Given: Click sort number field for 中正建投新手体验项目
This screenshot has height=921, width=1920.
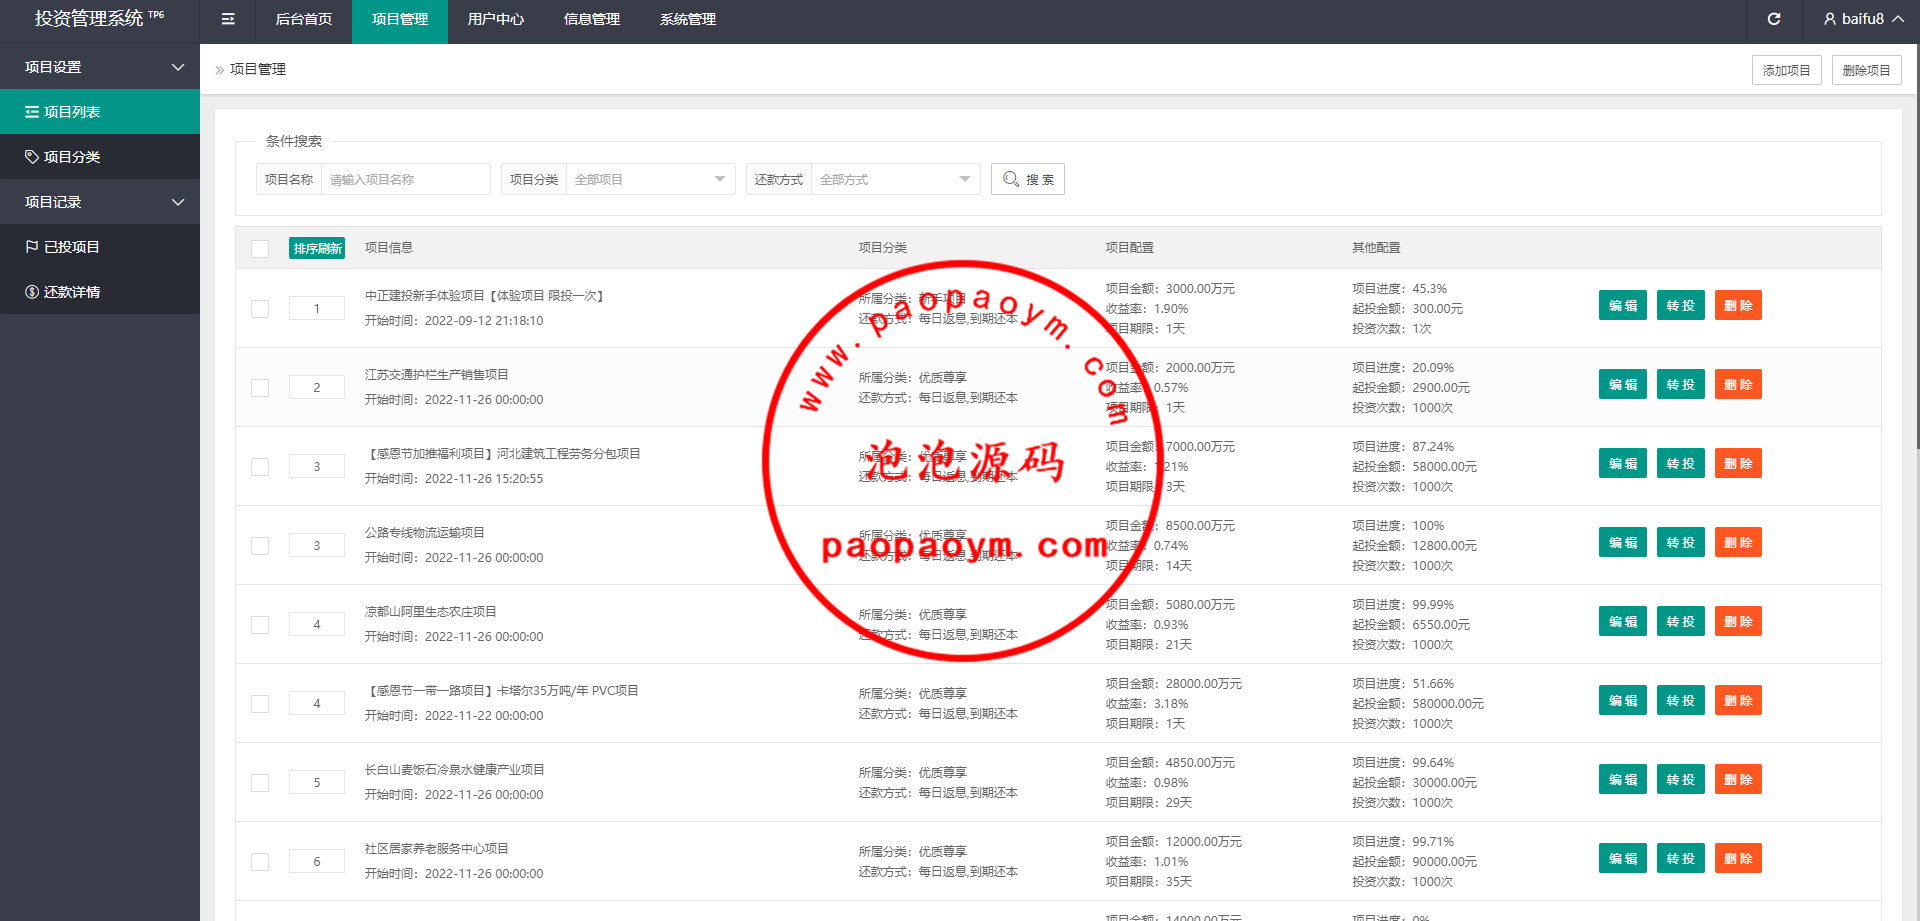Looking at the screenshot, I should (x=317, y=308).
